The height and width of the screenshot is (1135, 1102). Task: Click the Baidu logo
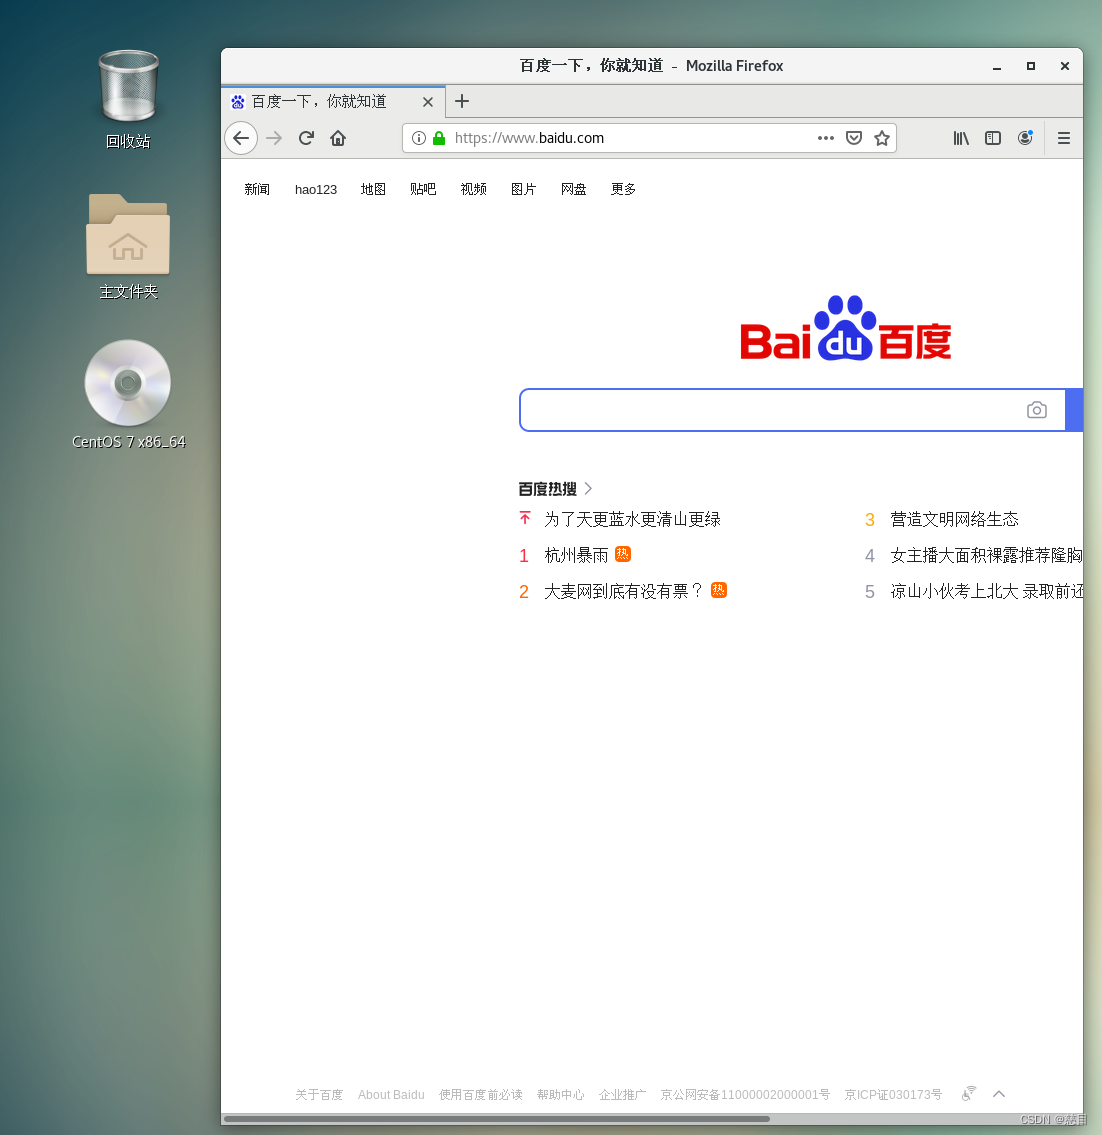pos(845,328)
